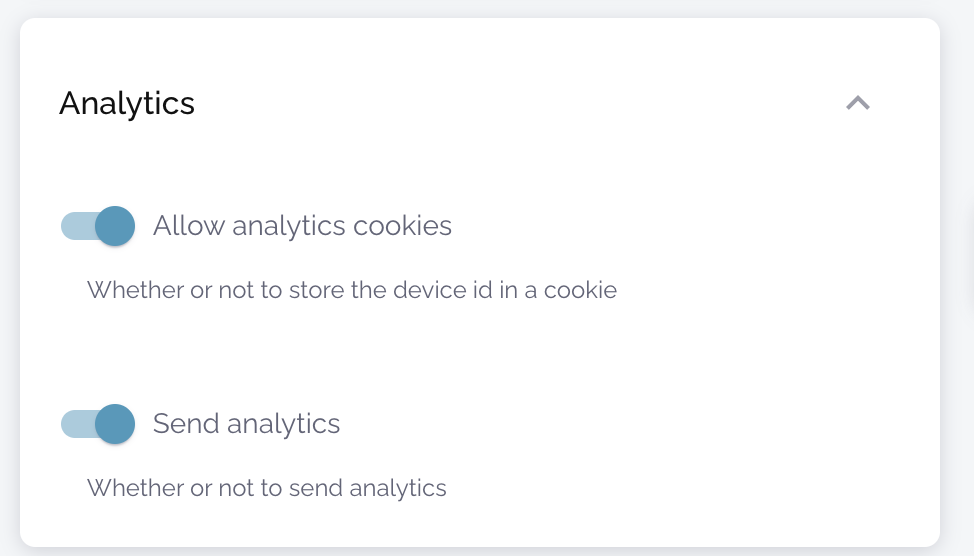Viewport: 974px width, 556px height.
Task: Click the device id cookie description text
Action: pyautogui.click(x=351, y=291)
